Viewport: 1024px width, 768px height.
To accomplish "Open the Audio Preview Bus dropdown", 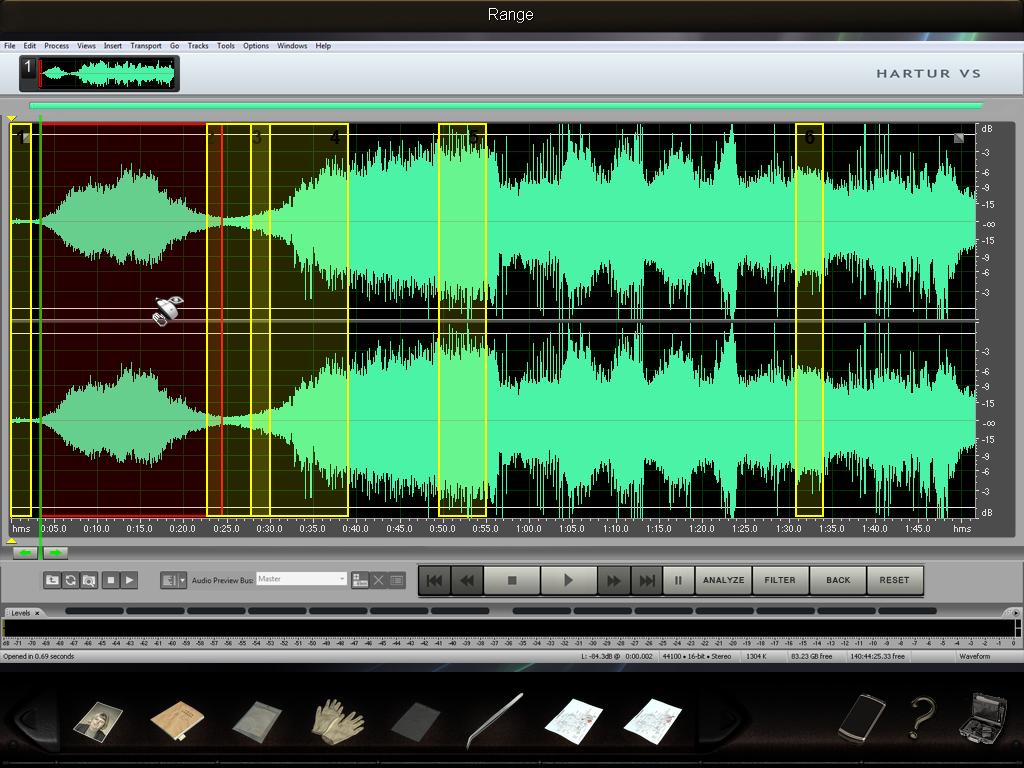I will (x=301, y=579).
